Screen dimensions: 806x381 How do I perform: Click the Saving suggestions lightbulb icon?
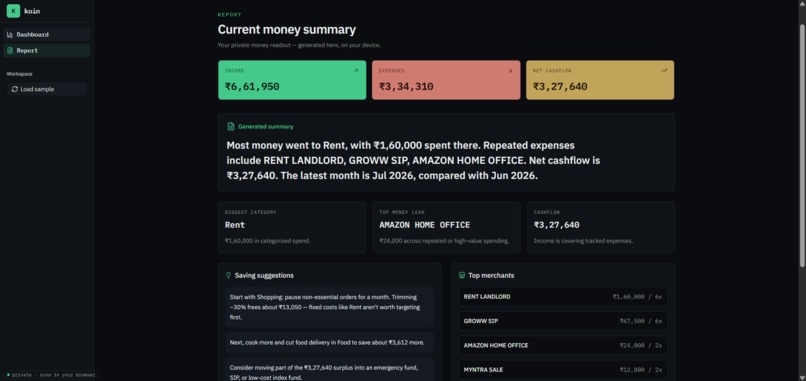point(228,276)
